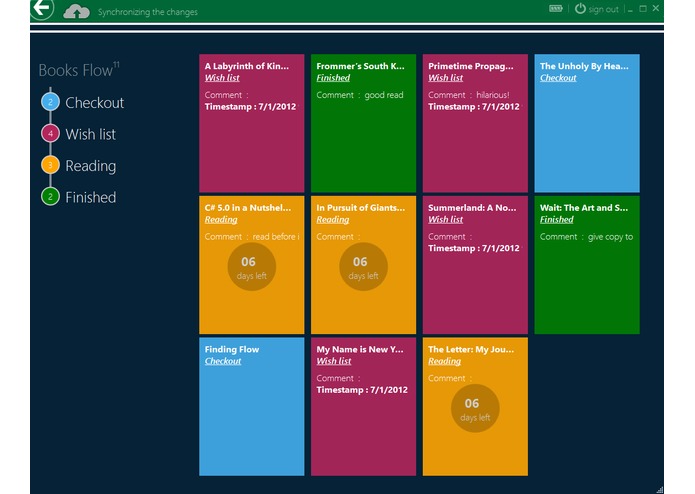Click the crimson Wish list count circle
The height and width of the screenshot is (494, 695).
(x=51, y=133)
